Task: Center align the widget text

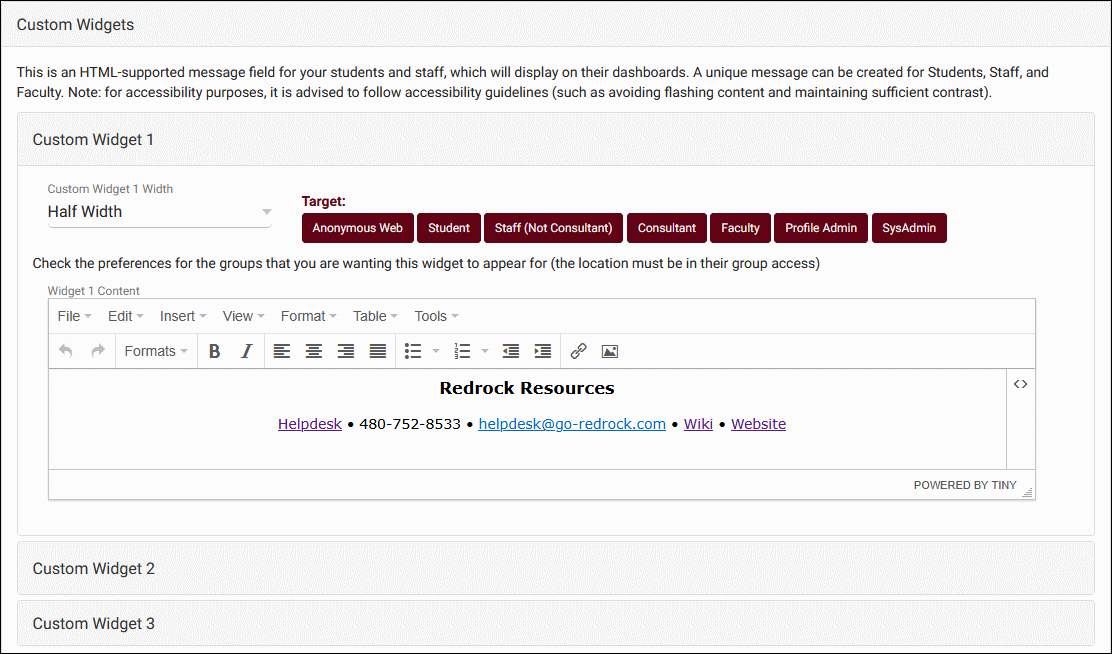Action: pyautogui.click(x=314, y=351)
